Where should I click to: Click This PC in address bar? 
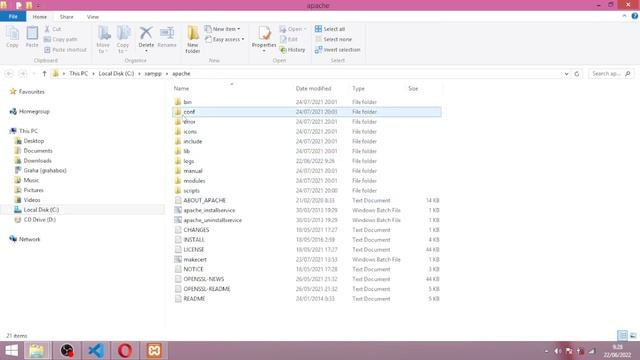78,74
